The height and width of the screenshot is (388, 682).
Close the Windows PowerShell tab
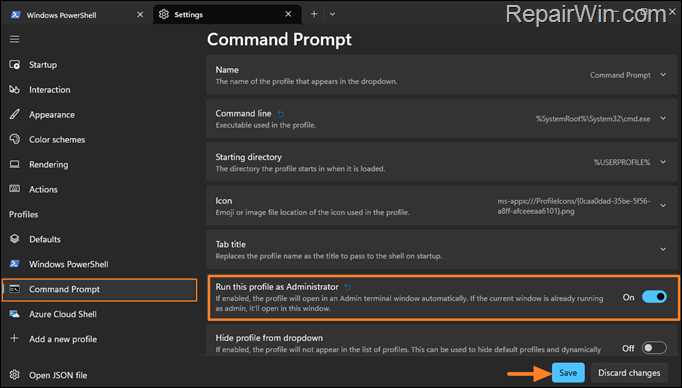click(x=140, y=14)
